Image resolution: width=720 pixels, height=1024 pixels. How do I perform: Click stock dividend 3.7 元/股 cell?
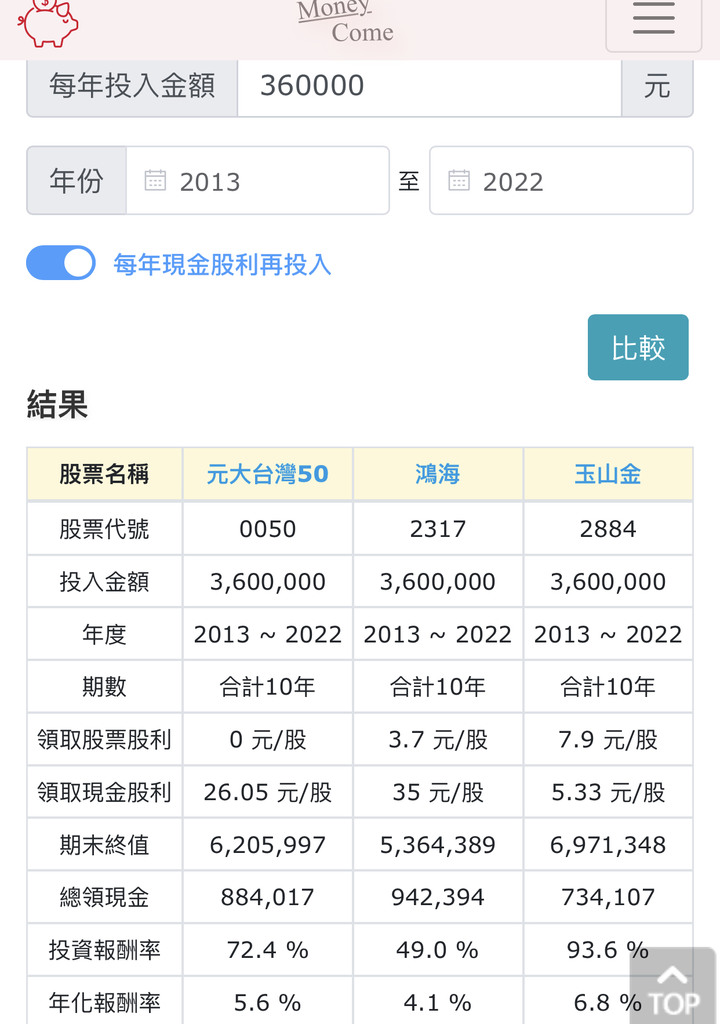[x=438, y=739]
